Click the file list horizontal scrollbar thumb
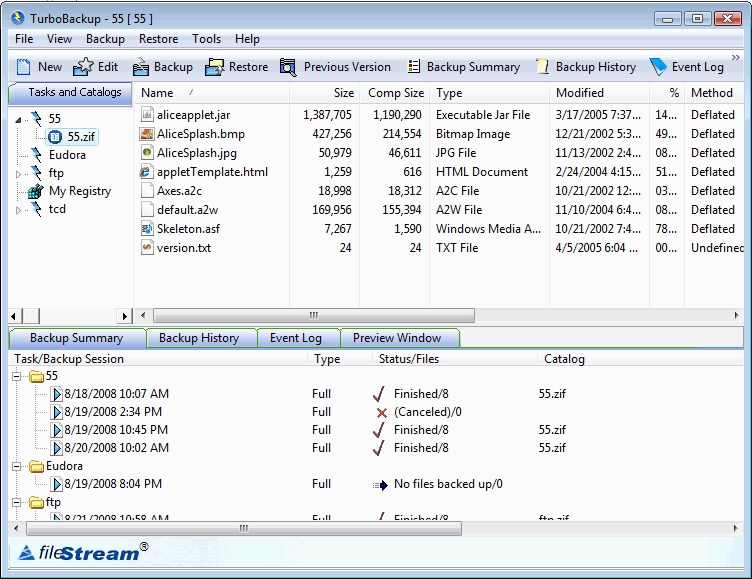 314,316
